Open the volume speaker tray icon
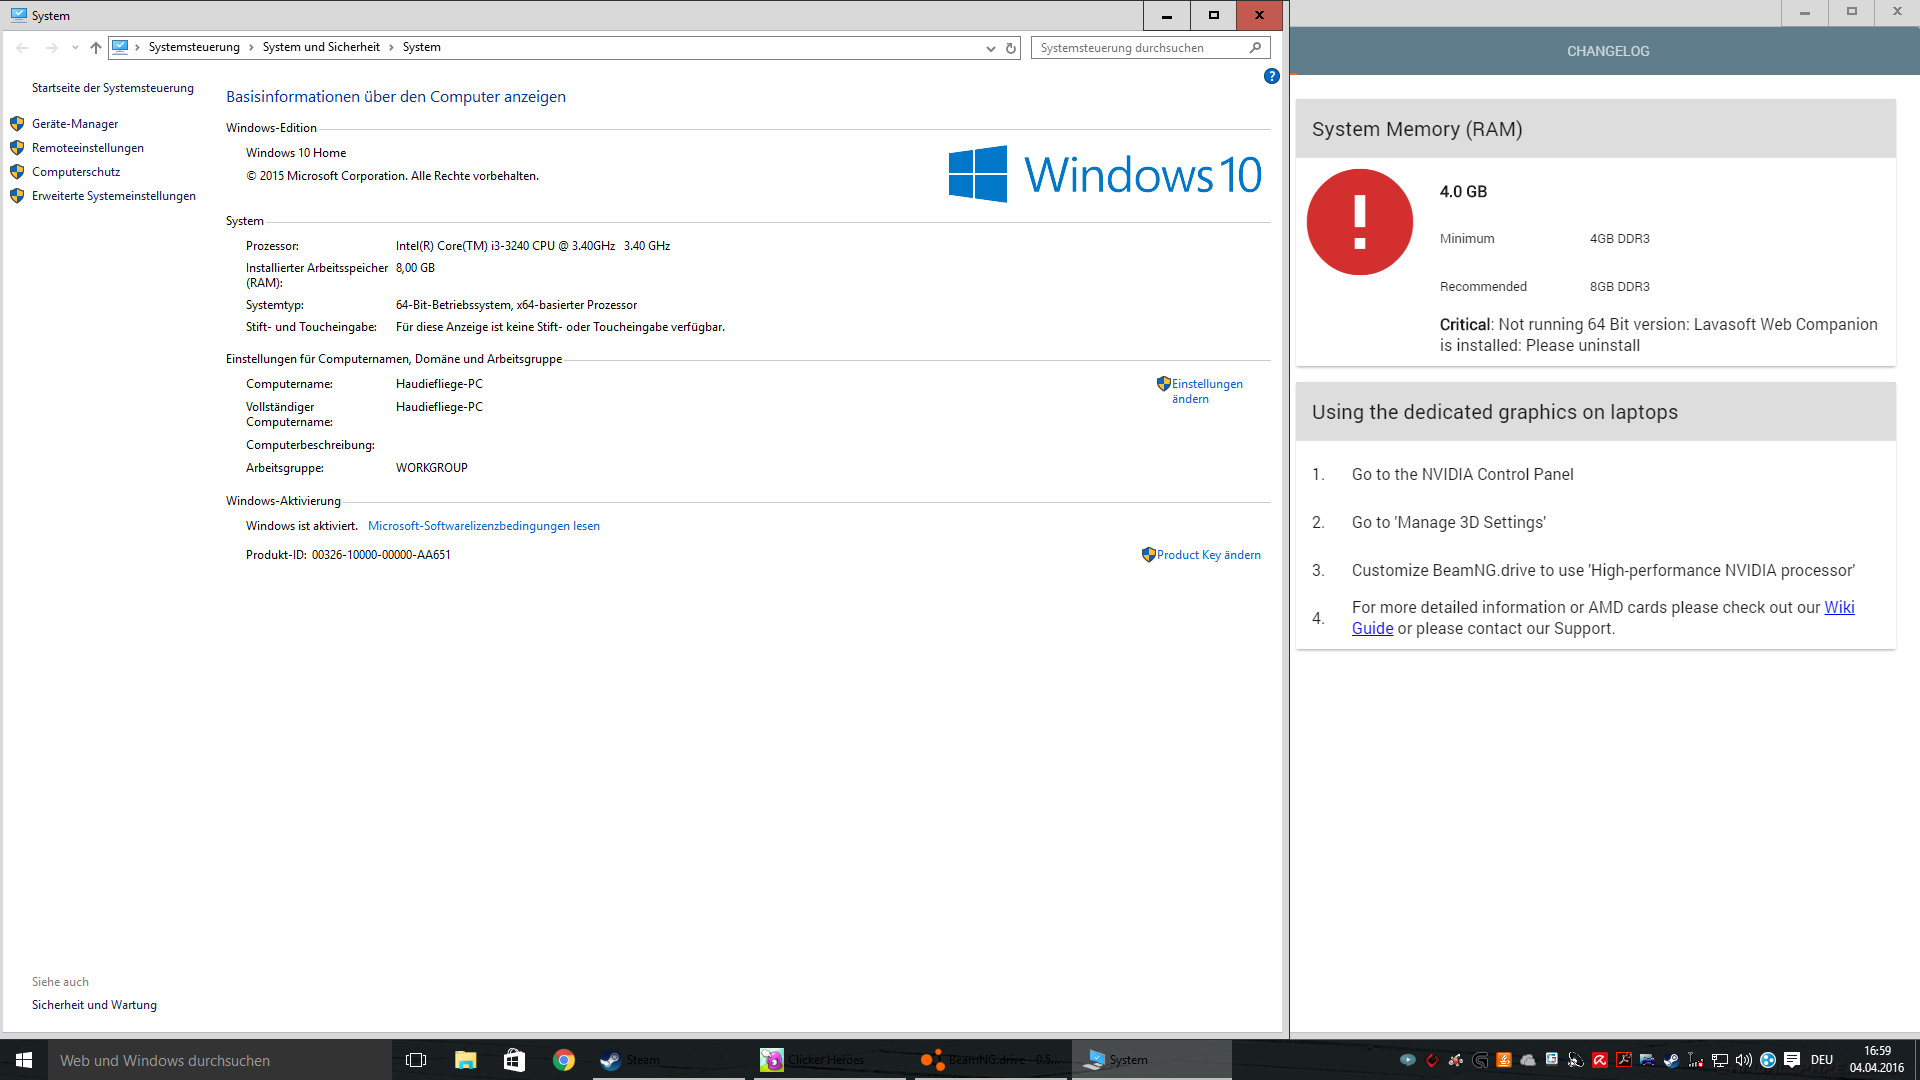1920x1080 pixels. pos(1744,1060)
